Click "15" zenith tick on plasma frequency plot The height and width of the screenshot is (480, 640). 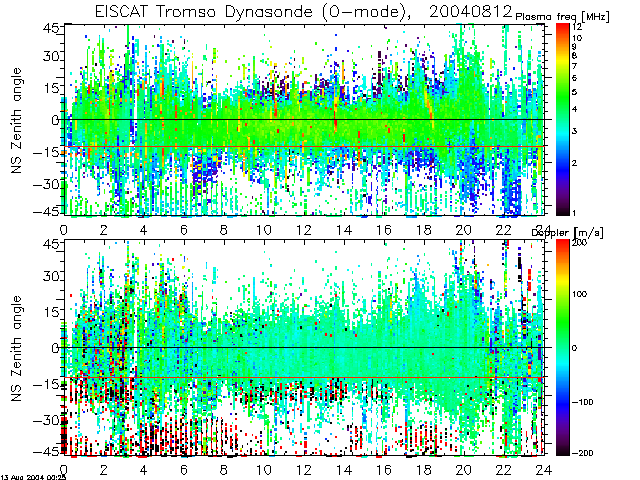(51, 88)
